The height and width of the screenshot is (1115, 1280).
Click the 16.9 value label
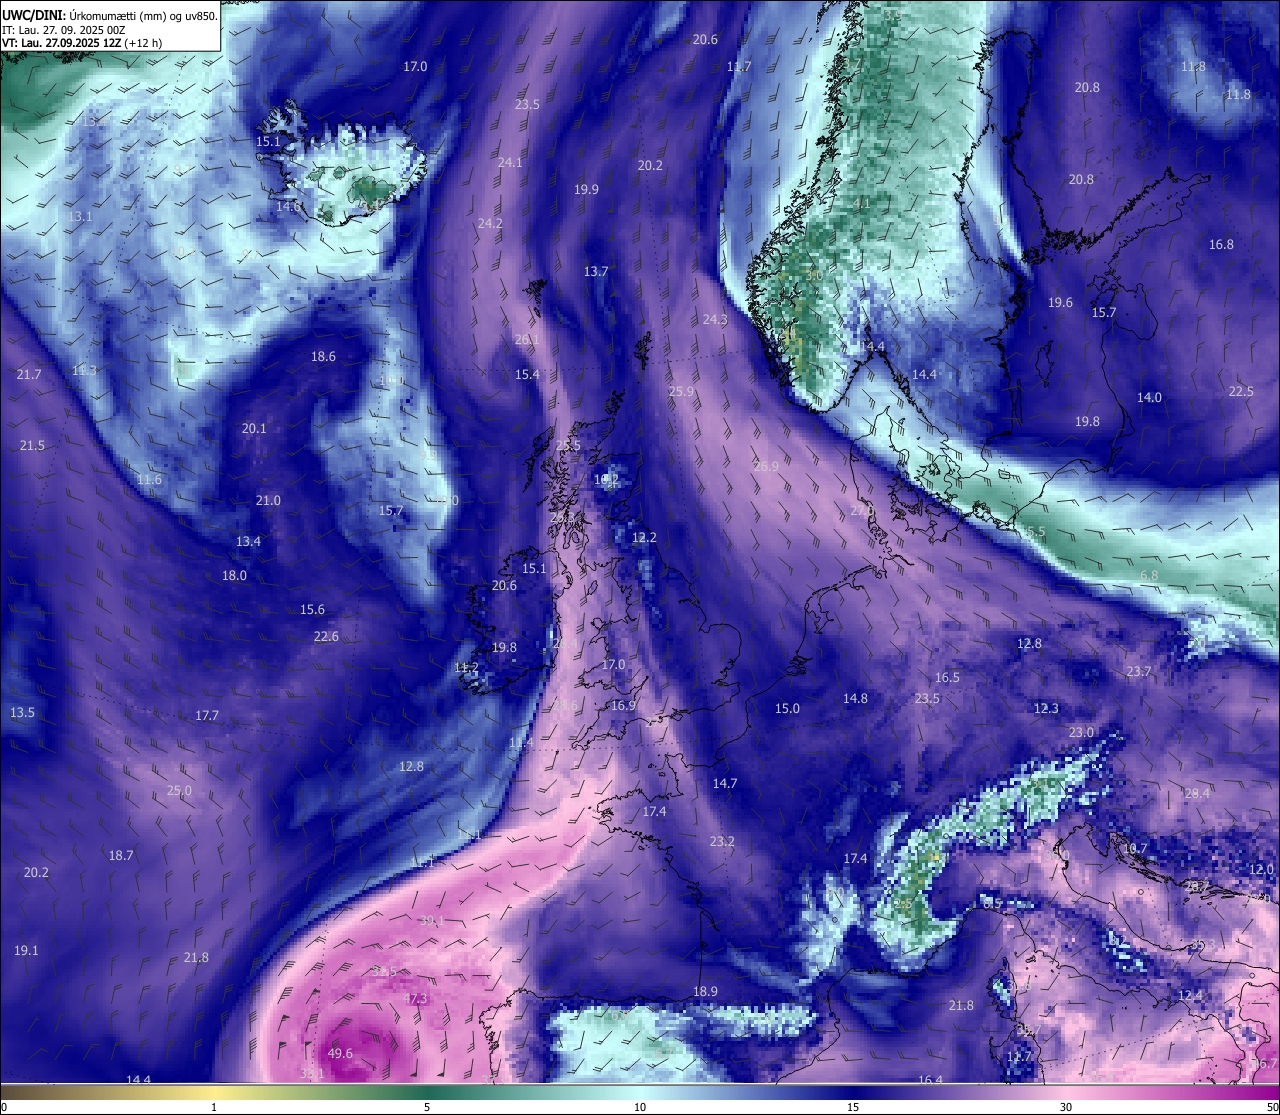click(623, 705)
